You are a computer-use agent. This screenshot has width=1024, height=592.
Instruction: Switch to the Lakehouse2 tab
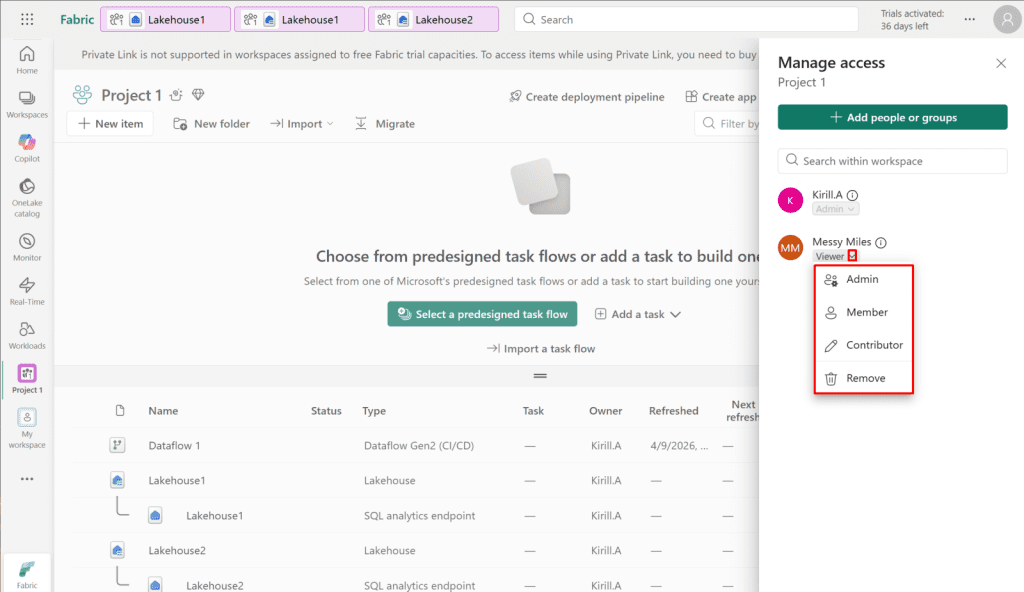(x=433, y=19)
